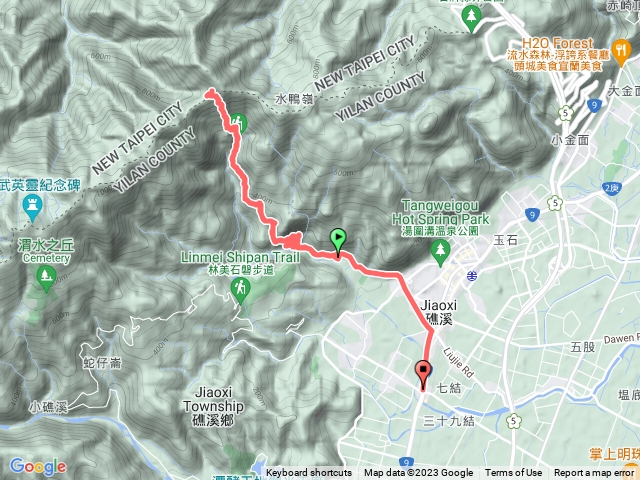
Task: Select the Linmei Shipan Trail hiker icon
Action: pos(240,291)
